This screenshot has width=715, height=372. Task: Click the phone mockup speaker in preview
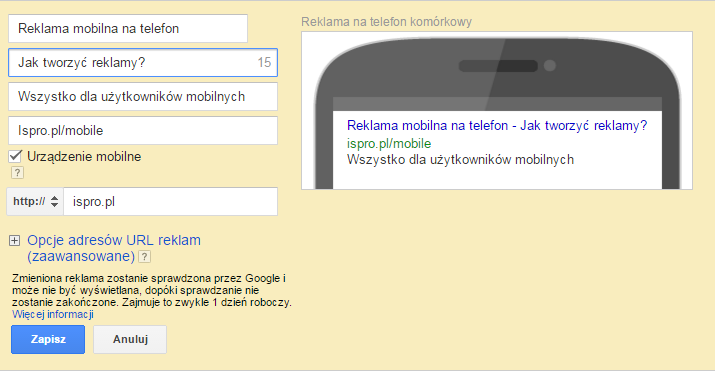click(x=498, y=66)
